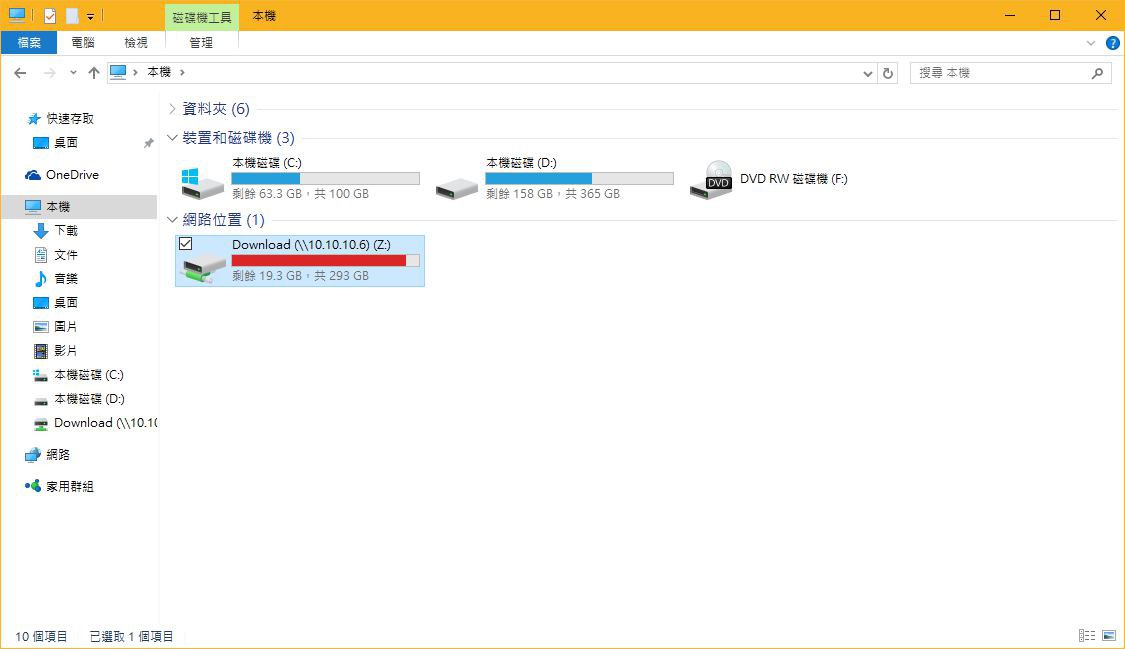
Task: Collapse the 網路位置 (1) group
Action: 173,220
